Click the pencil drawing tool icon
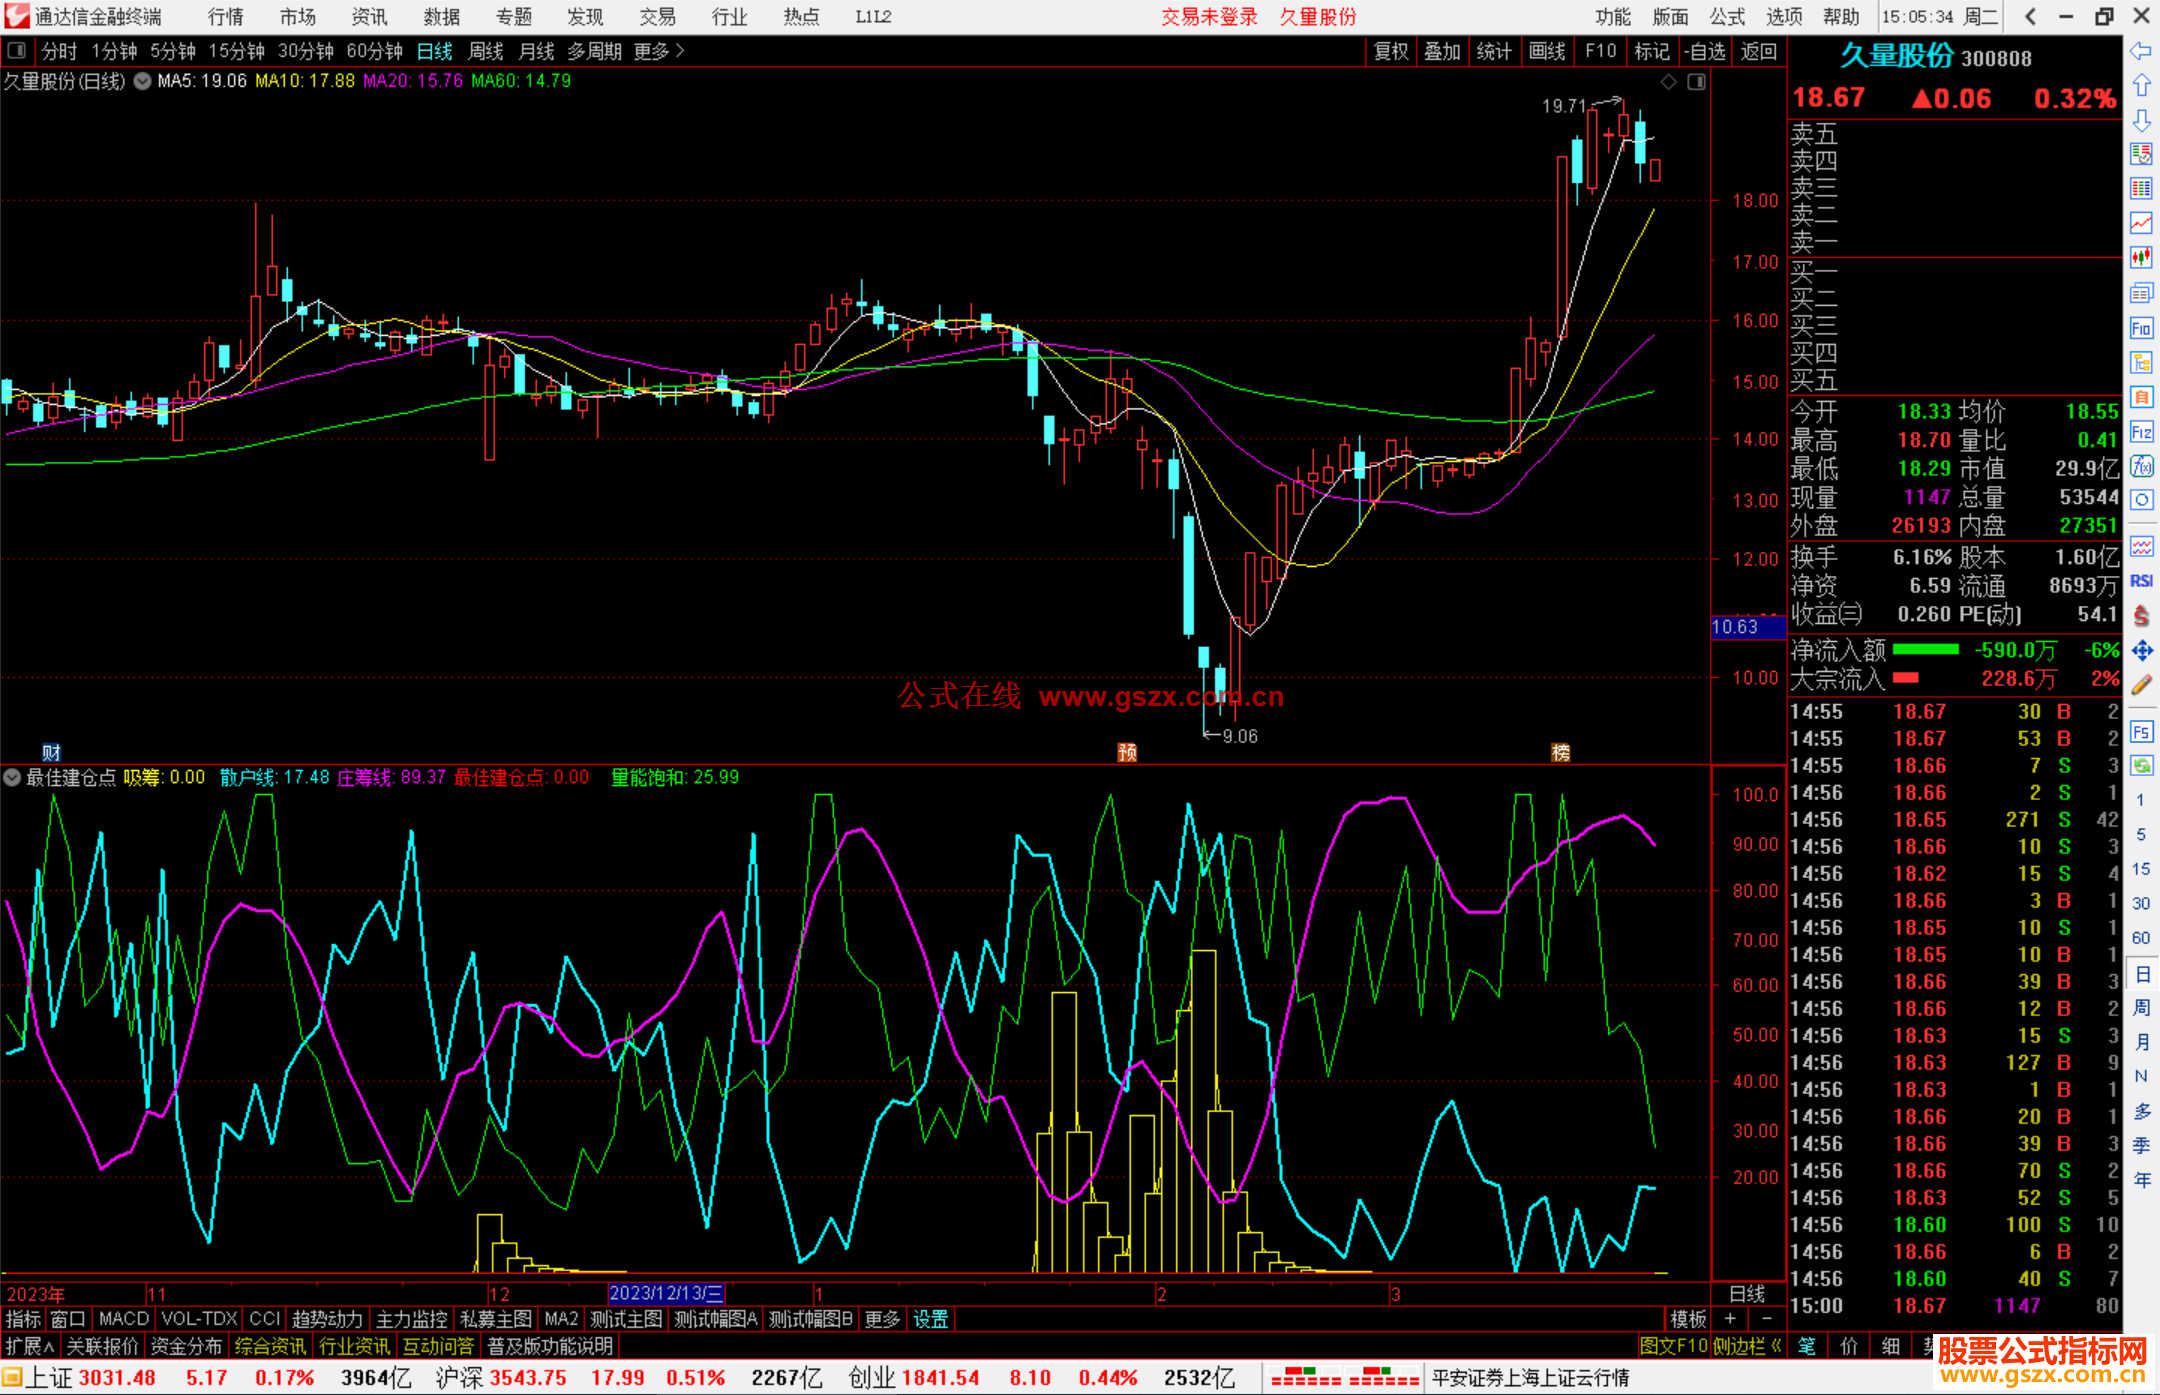2160x1395 pixels. (x=2141, y=685)
